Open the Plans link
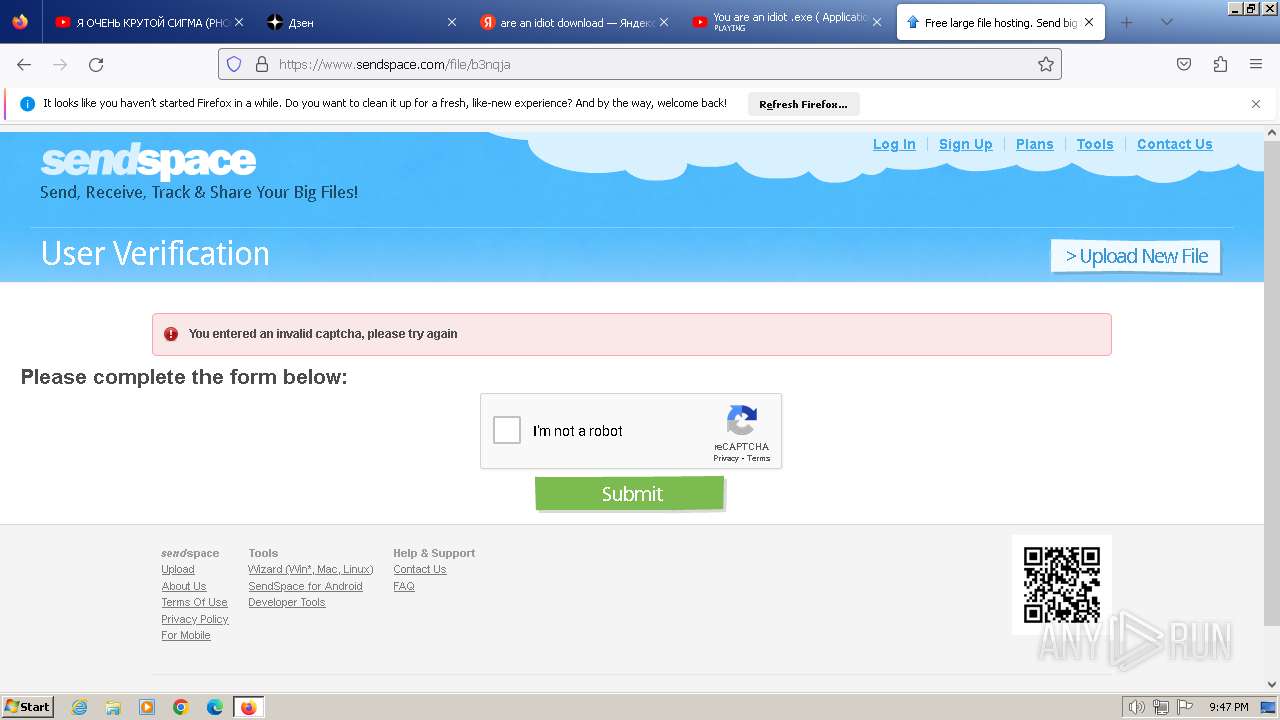The image size is (1280, 720). [1035, 144]
